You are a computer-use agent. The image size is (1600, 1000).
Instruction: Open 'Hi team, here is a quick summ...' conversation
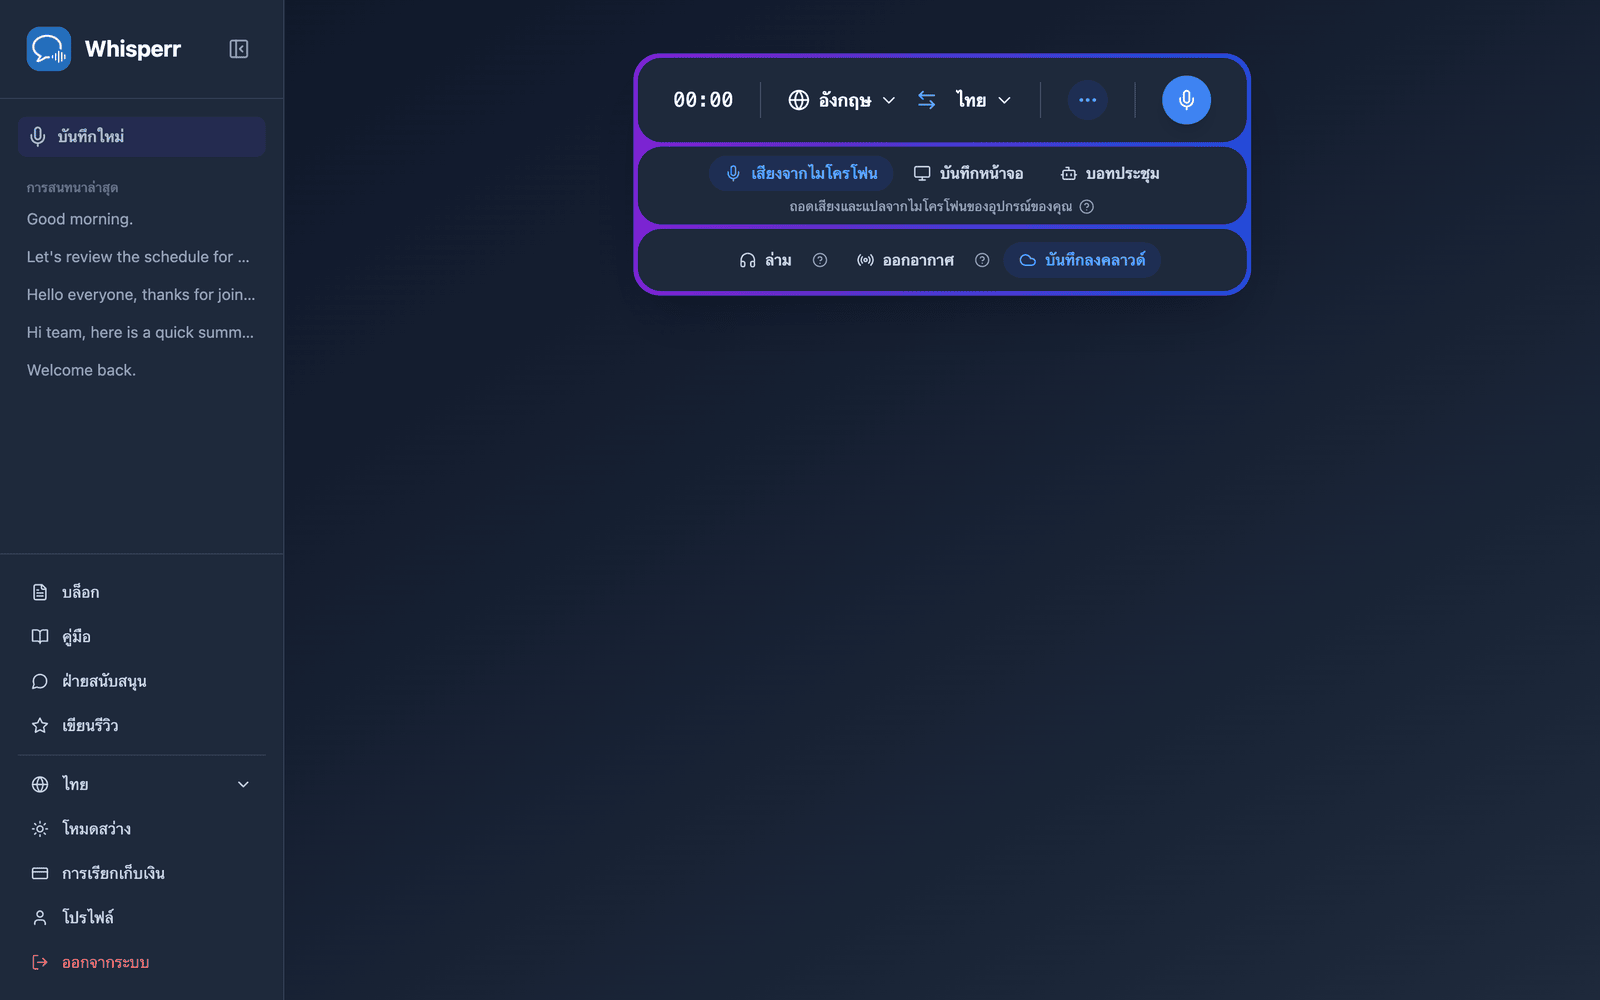(x=142, y=332)
